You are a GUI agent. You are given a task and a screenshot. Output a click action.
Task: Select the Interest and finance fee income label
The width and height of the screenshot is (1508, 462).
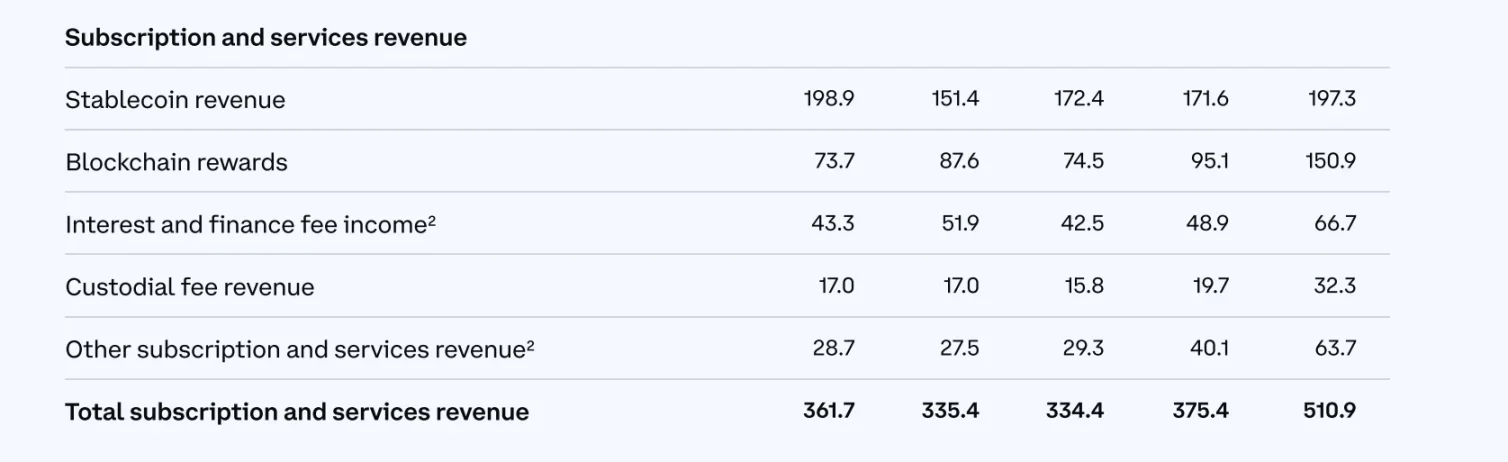(x=246, y=225)
